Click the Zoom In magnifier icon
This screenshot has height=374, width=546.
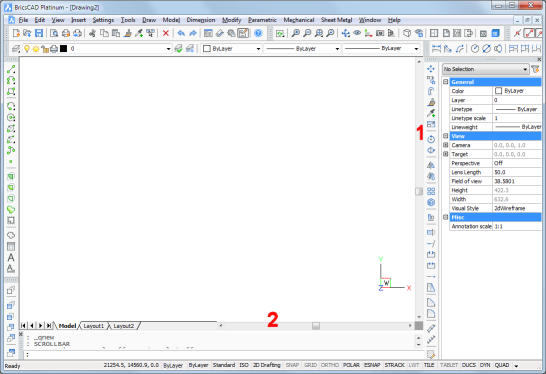coord(296,33)
